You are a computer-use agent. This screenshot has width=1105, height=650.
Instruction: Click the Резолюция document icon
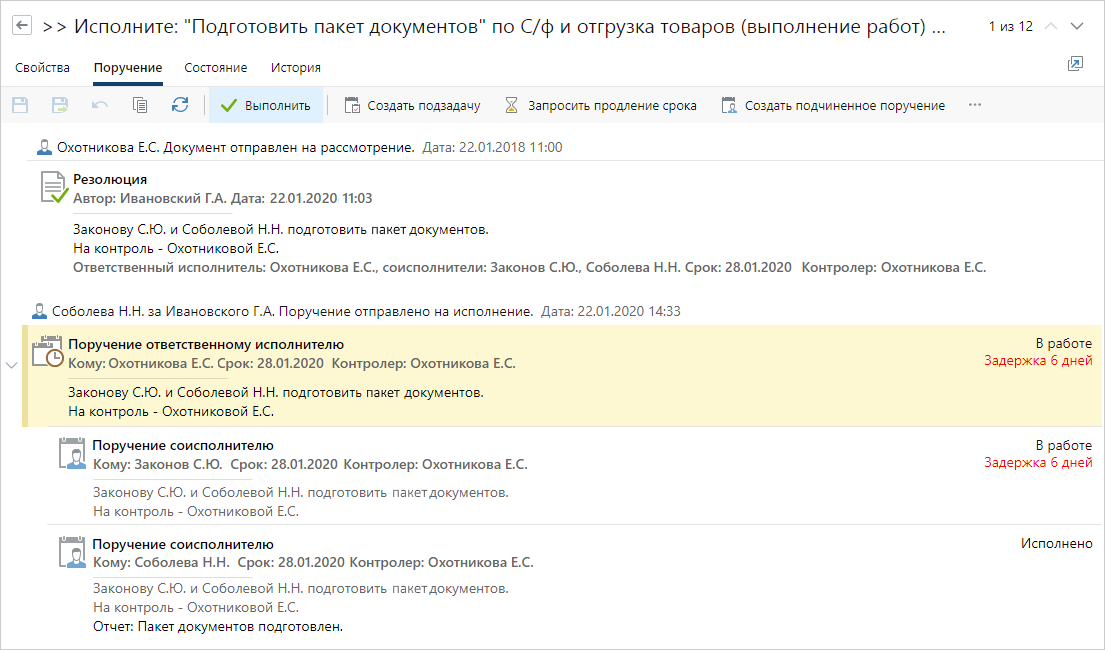pyautogui.click(x=53, y=187)
